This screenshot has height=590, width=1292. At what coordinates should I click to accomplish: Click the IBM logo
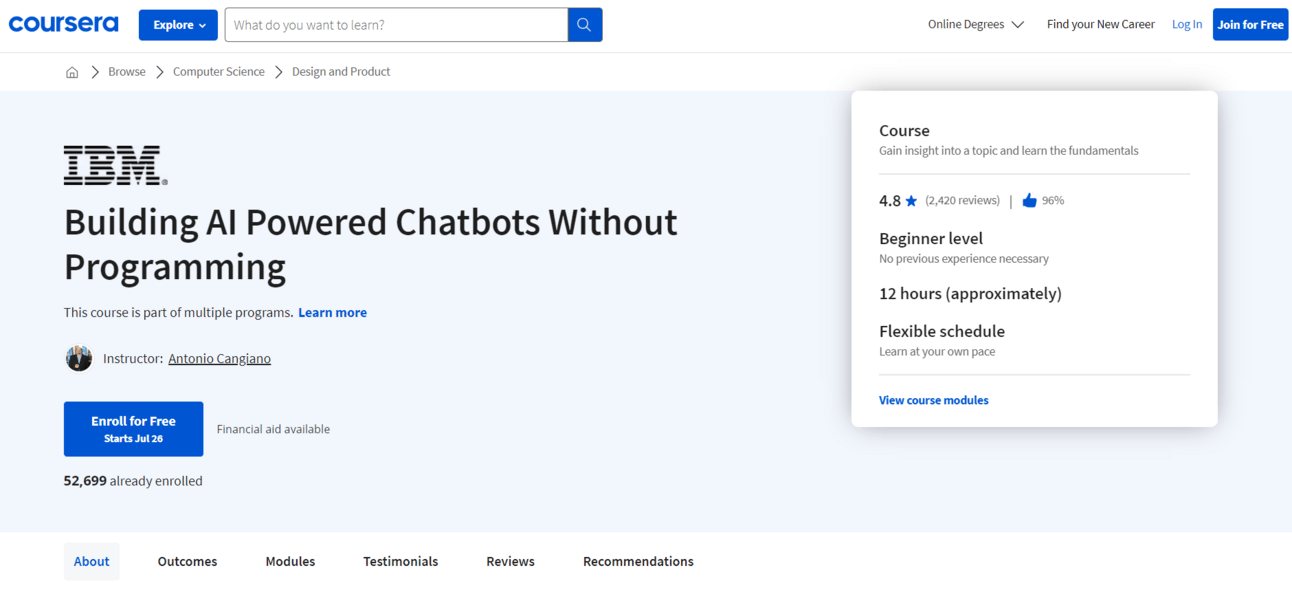[116, 165]
